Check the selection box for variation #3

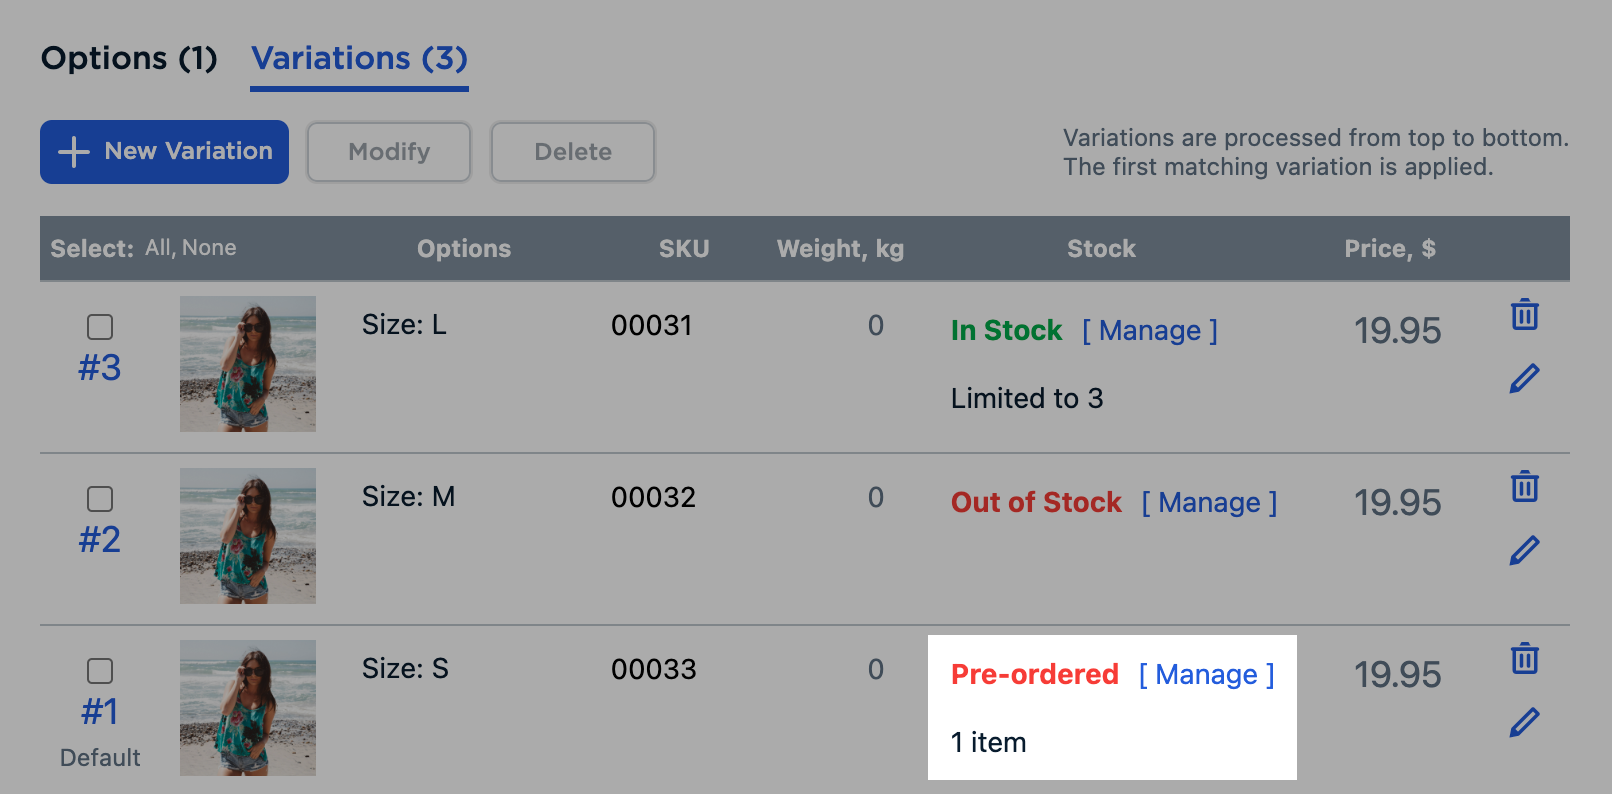coord(100,327)
